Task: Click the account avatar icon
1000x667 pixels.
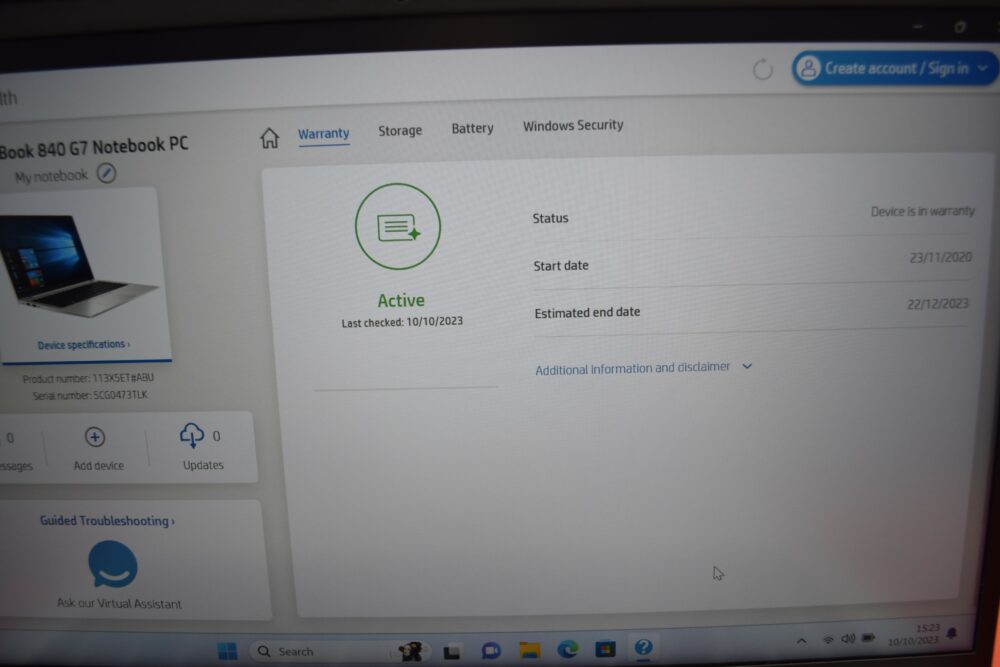Action: (808, 68)
